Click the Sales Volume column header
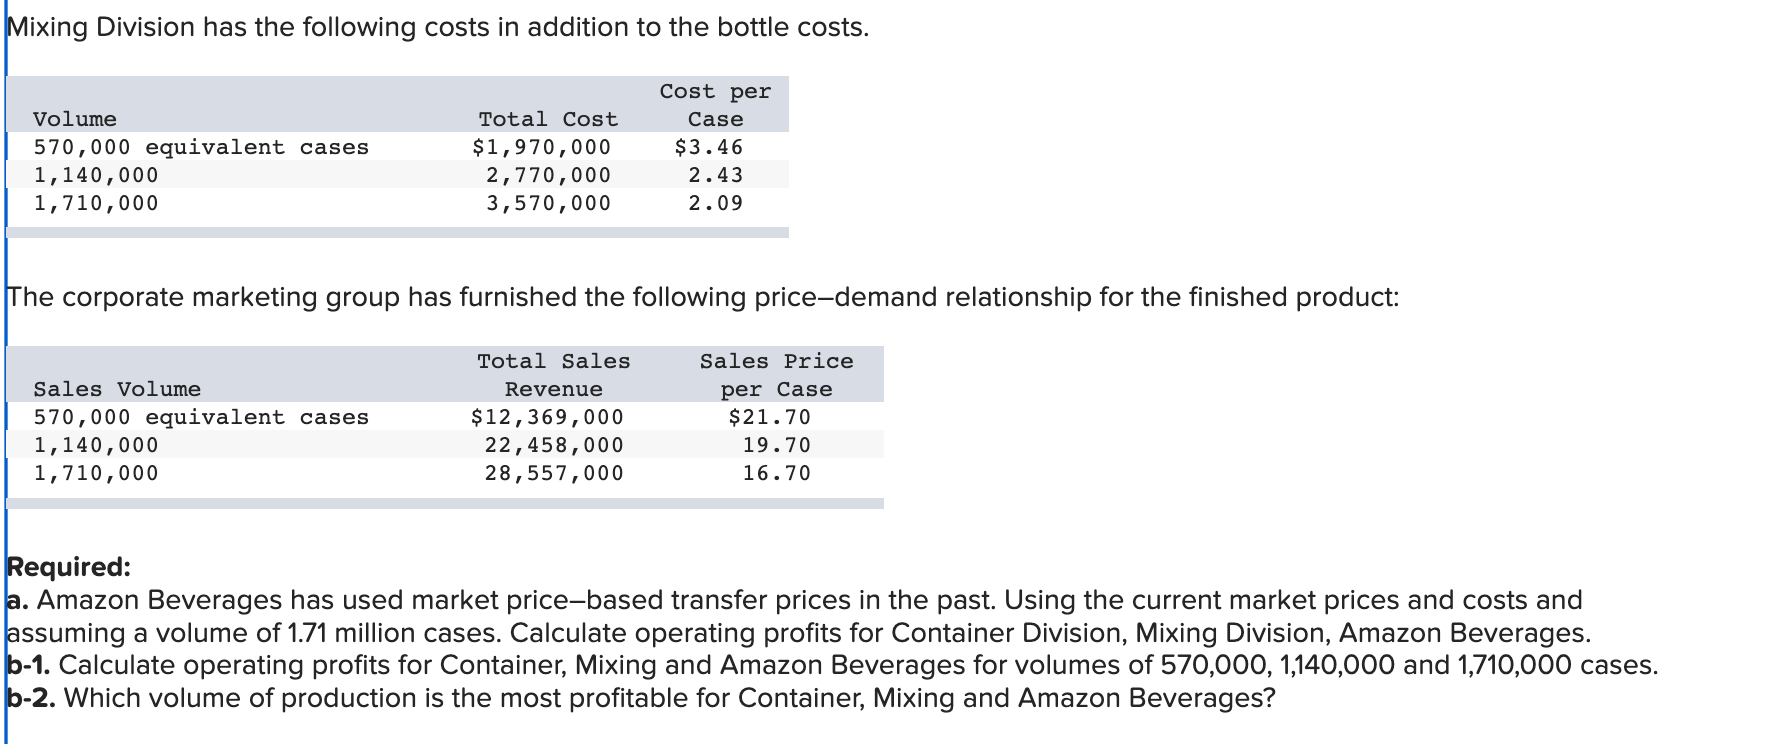 point(117,389)
